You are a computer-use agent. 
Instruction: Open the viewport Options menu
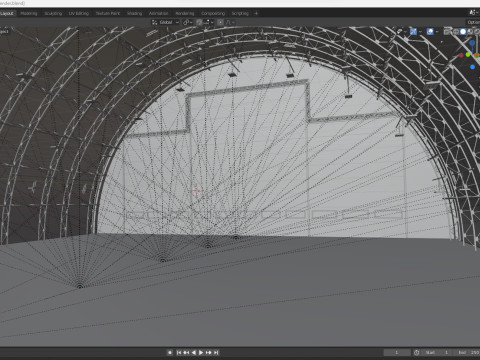tap(473, 22)
